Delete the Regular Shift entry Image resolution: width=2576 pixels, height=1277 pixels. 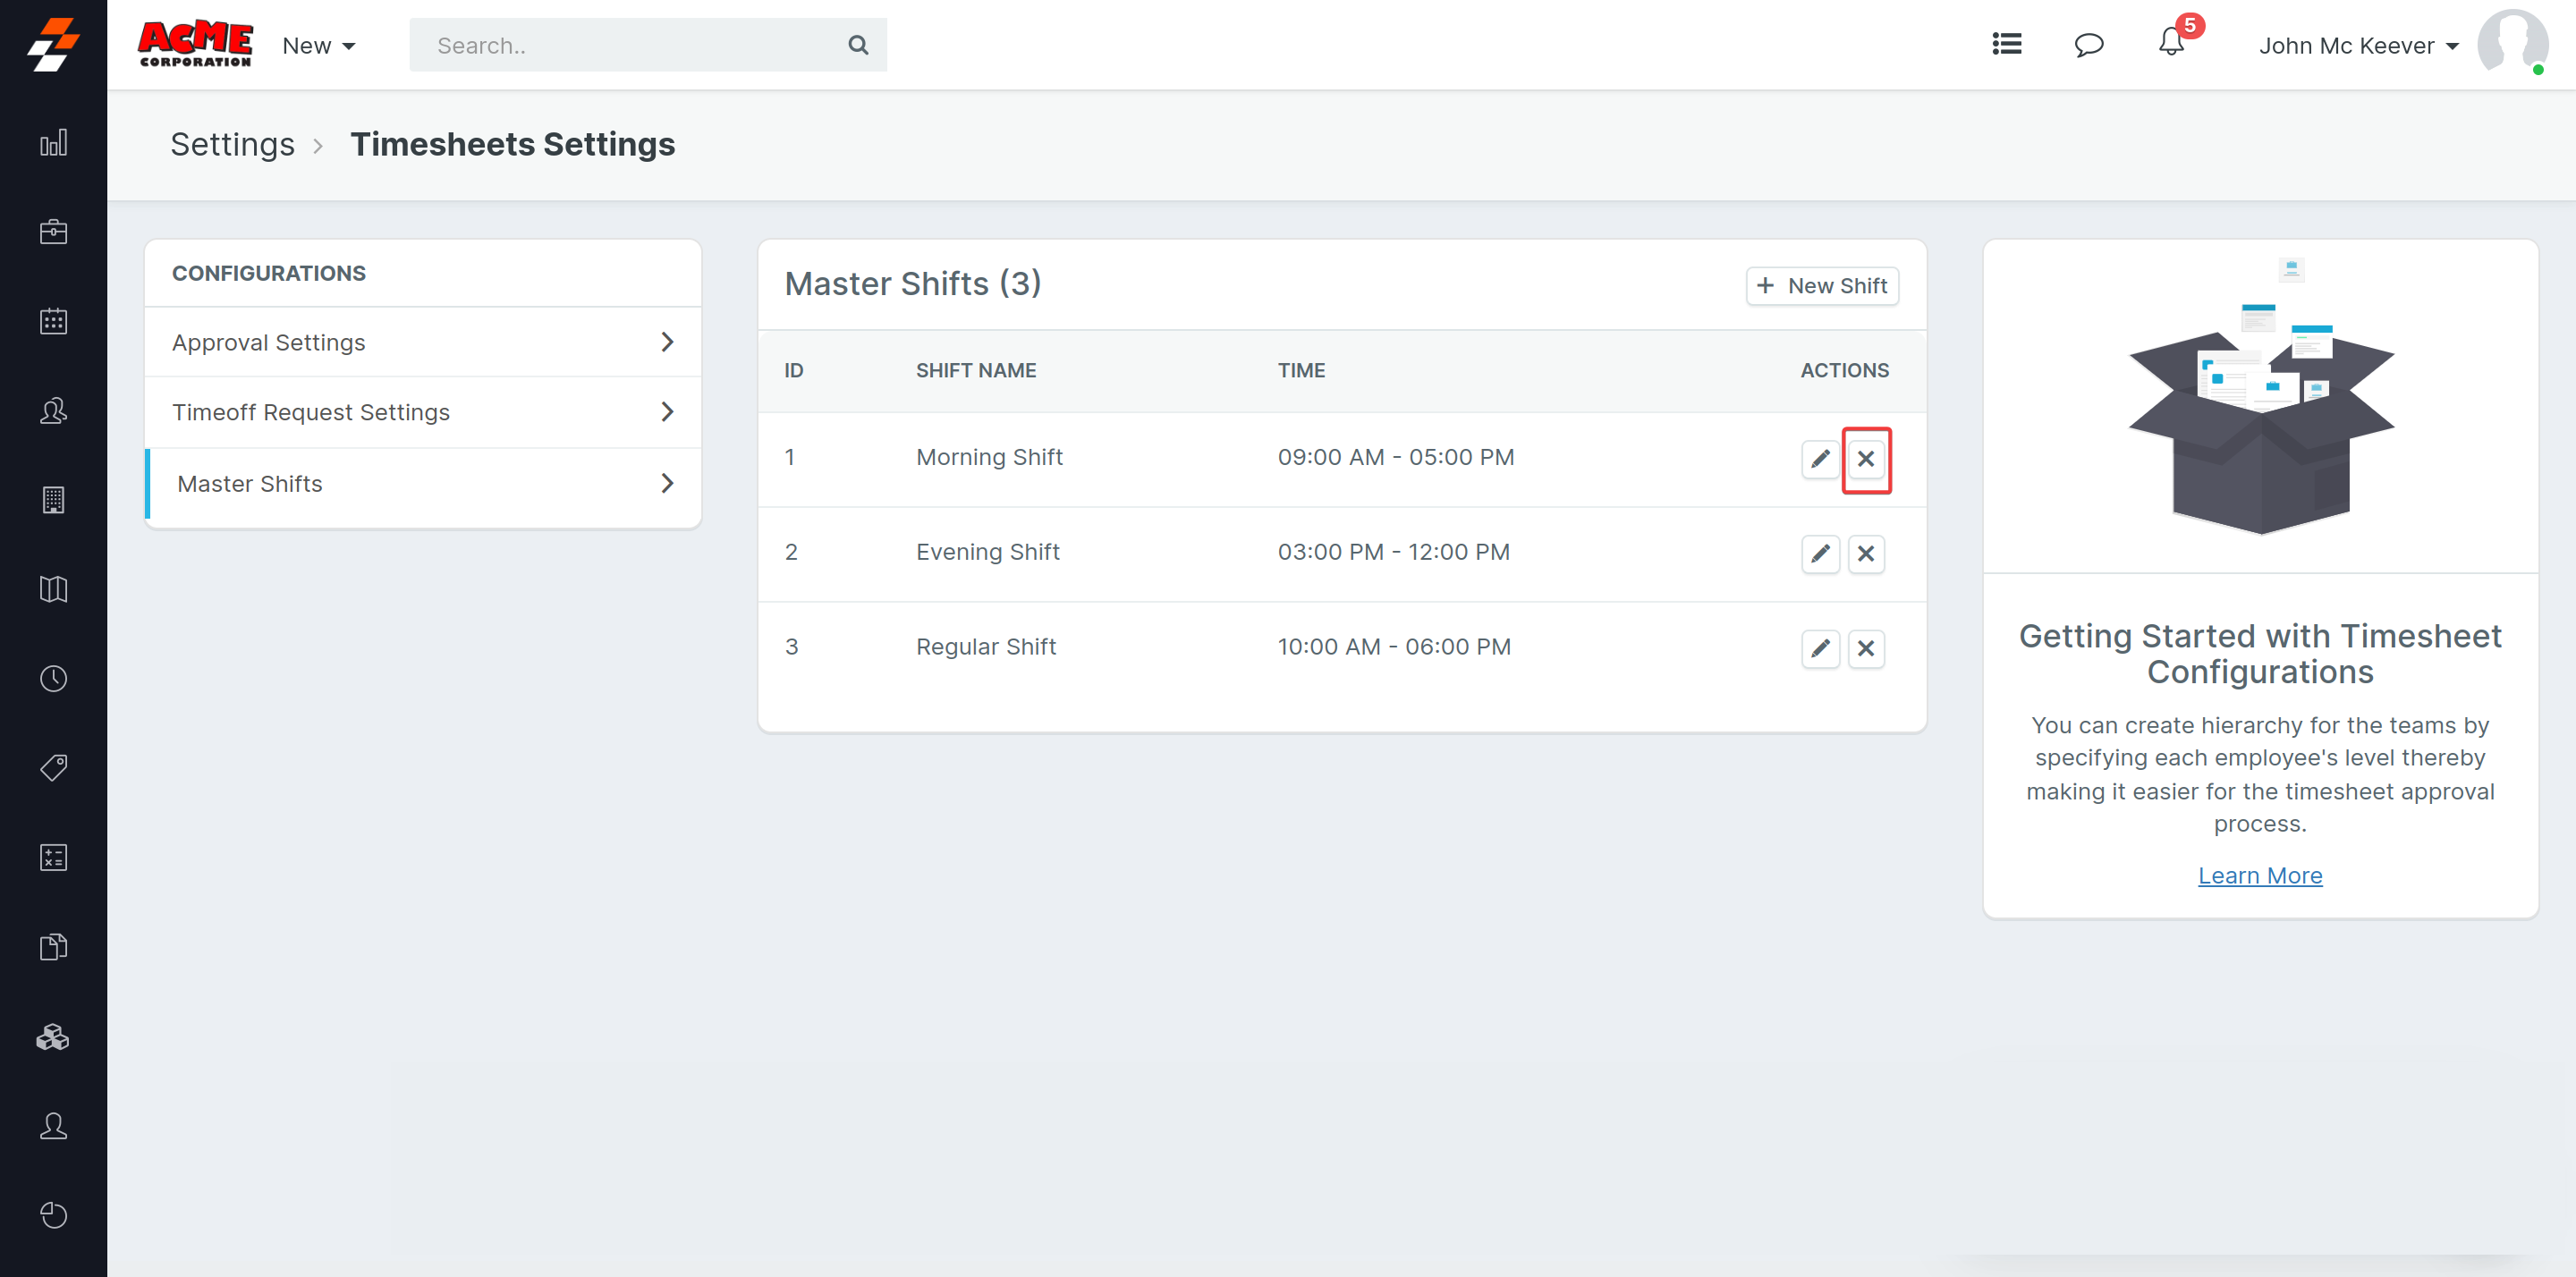pyautogui.click(x=1865, y=649)
